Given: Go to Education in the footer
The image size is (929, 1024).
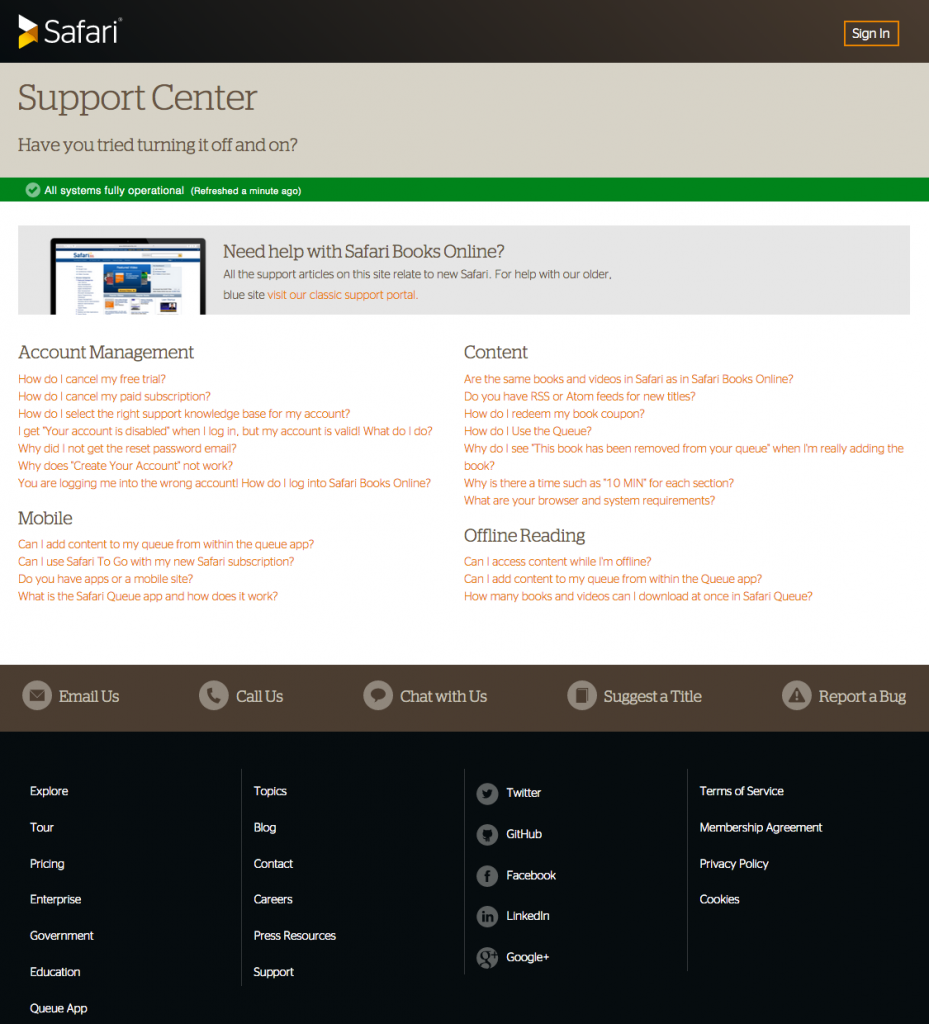Looking at the screenshot, I should [55, 972].
